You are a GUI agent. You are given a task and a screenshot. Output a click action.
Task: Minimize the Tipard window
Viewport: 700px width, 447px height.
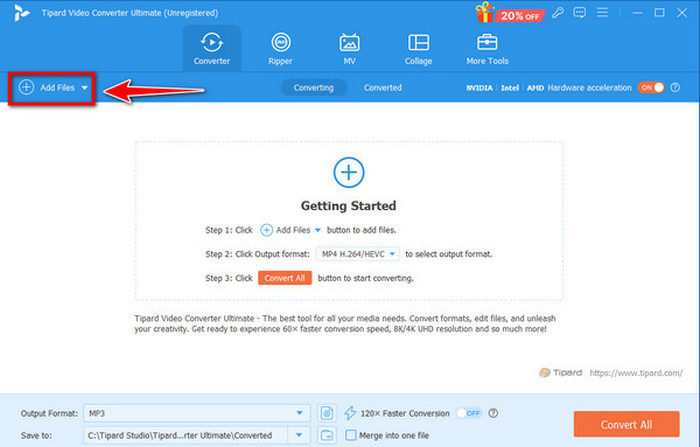(x=638, y=13)
